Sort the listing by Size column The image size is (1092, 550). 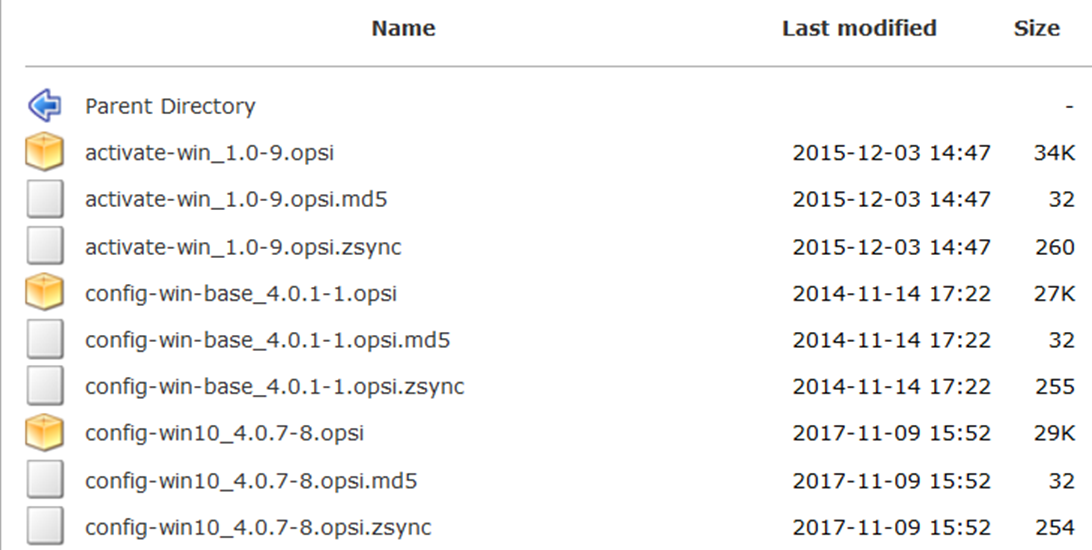coord(1036,28)
